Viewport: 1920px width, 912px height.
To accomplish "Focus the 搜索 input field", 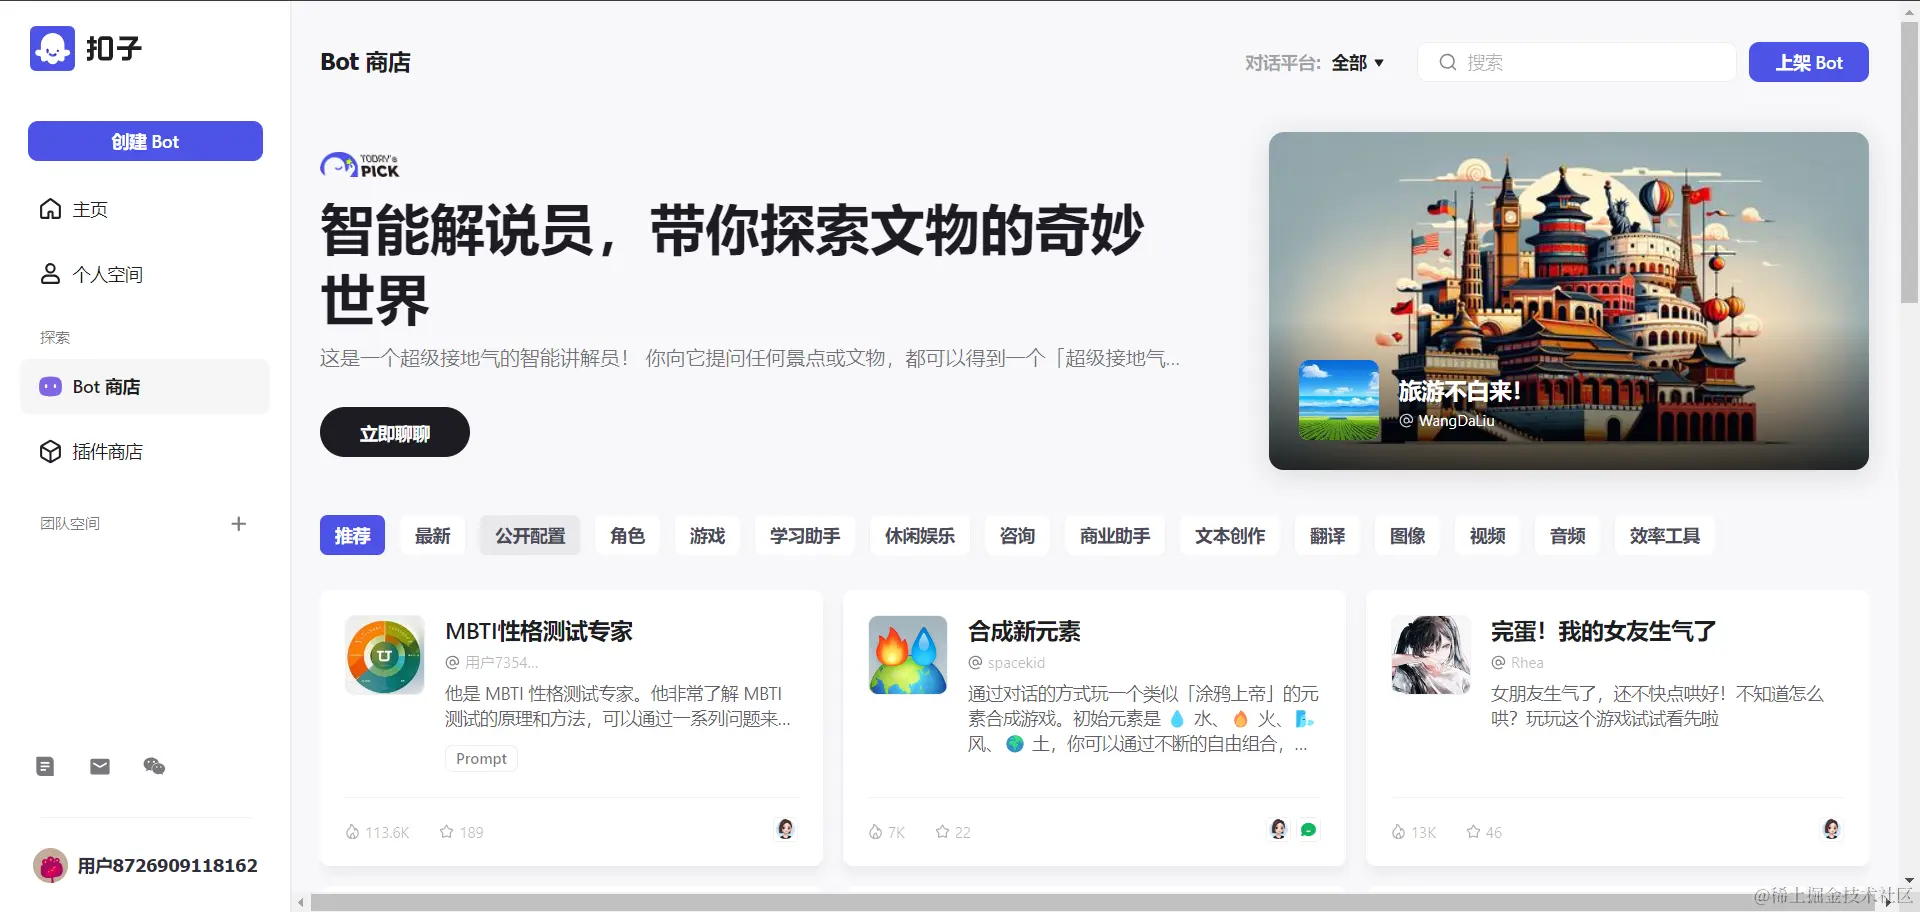I will pos(1577,62).
